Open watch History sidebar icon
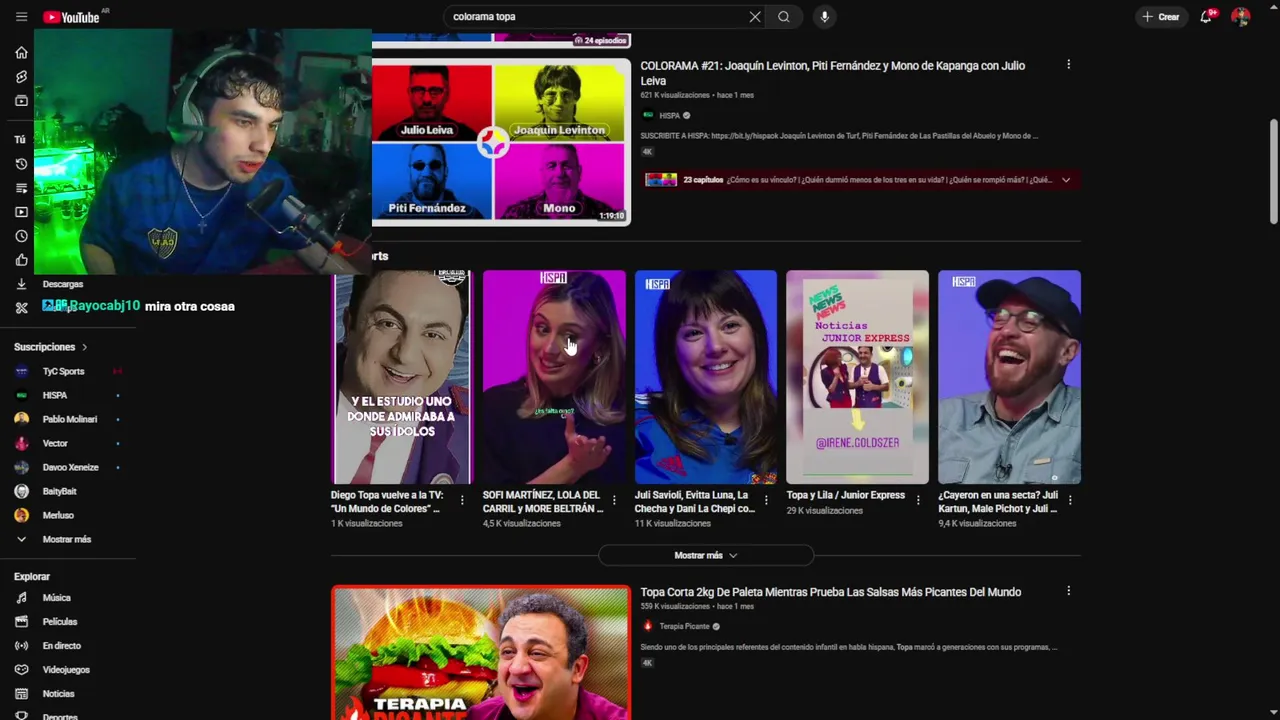The height and width of the screenshot is (720, 1280). coord(21,164)
